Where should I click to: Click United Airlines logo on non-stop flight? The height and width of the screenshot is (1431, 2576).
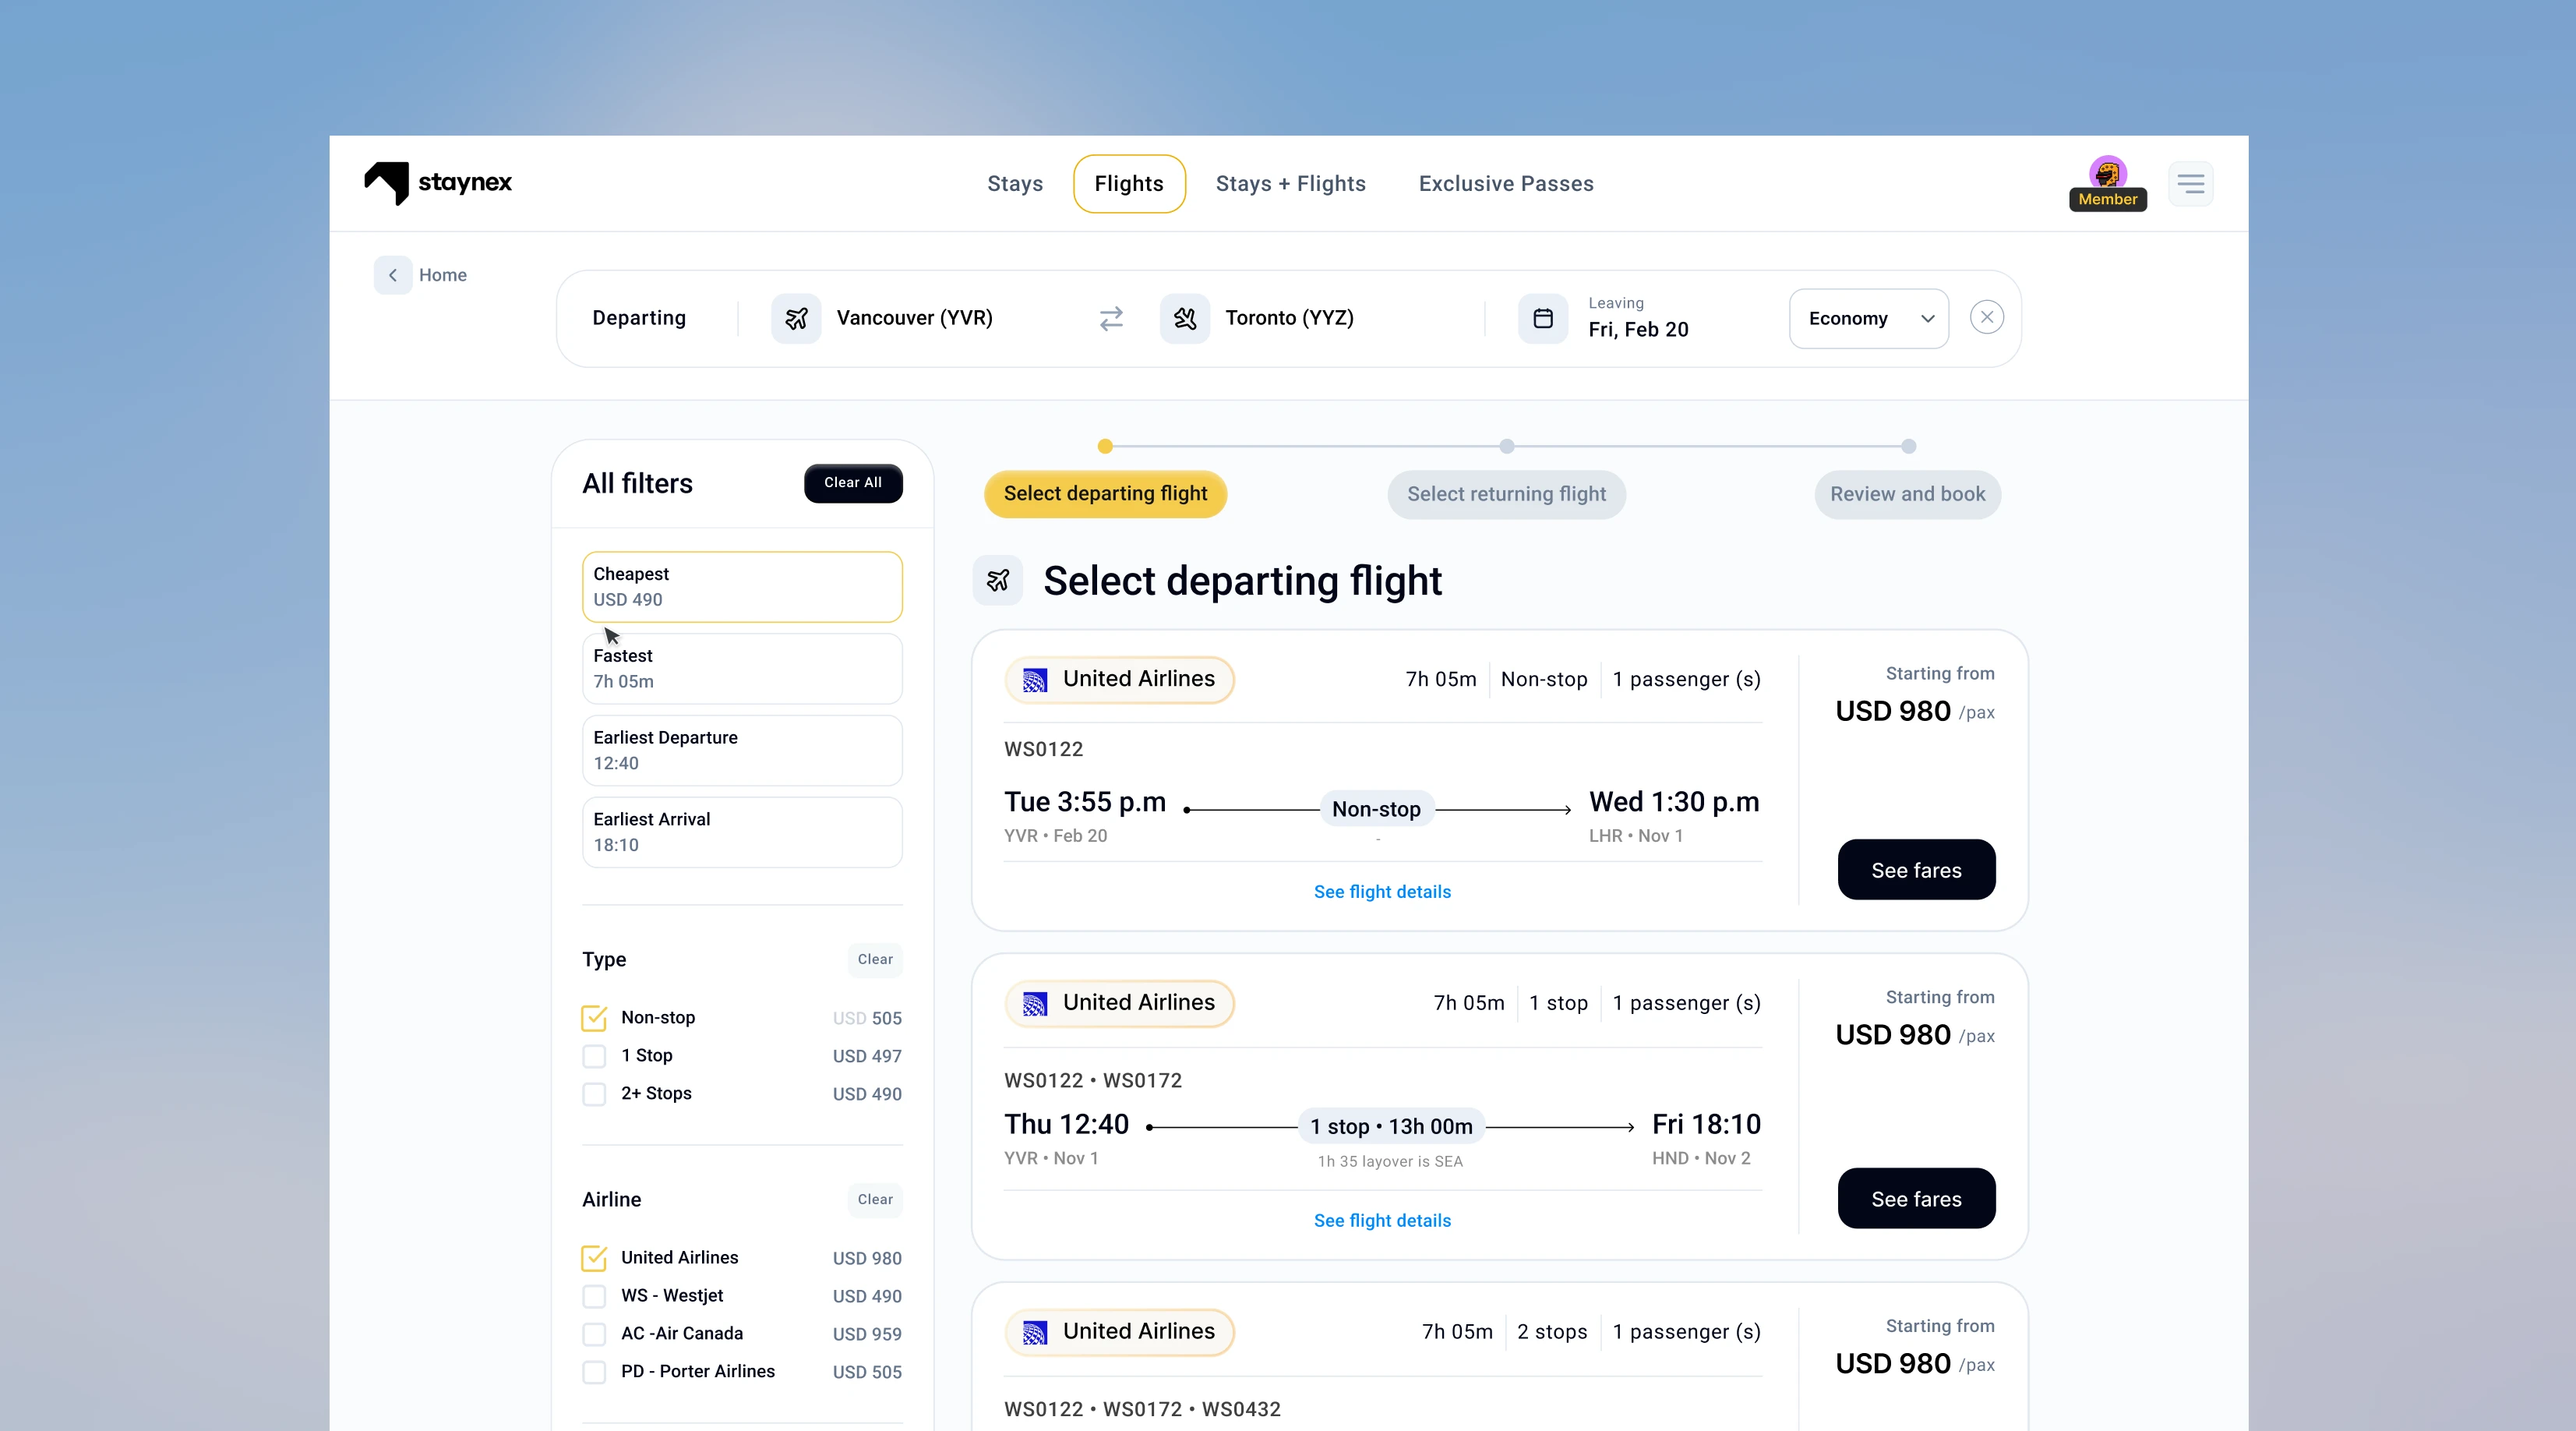tap(1035, 680)
